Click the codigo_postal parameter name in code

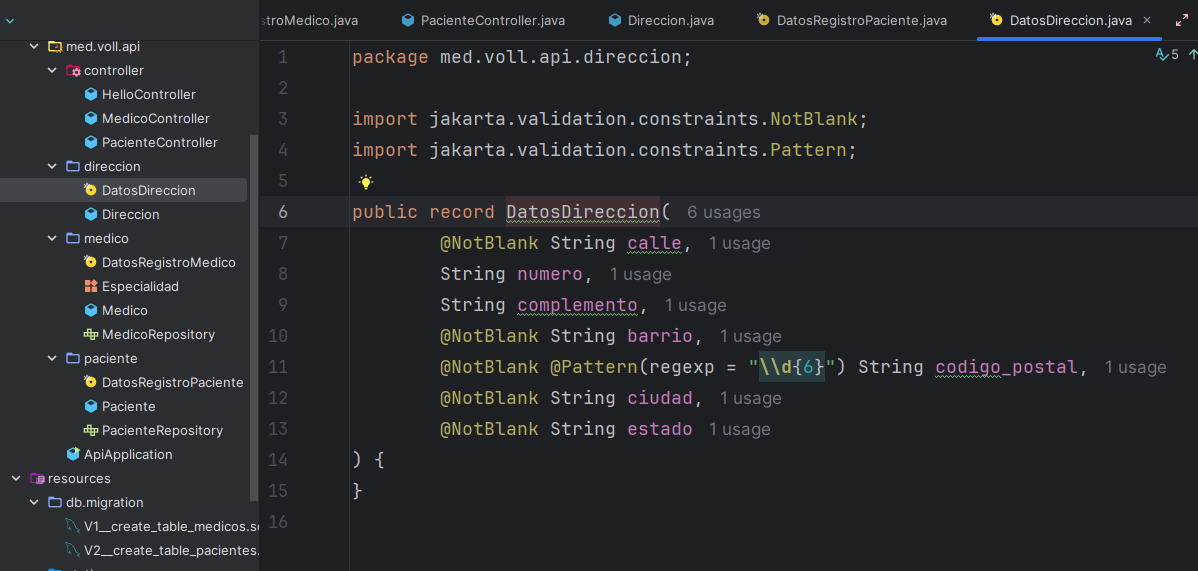pyautogui.click(x=1006, y=368)
